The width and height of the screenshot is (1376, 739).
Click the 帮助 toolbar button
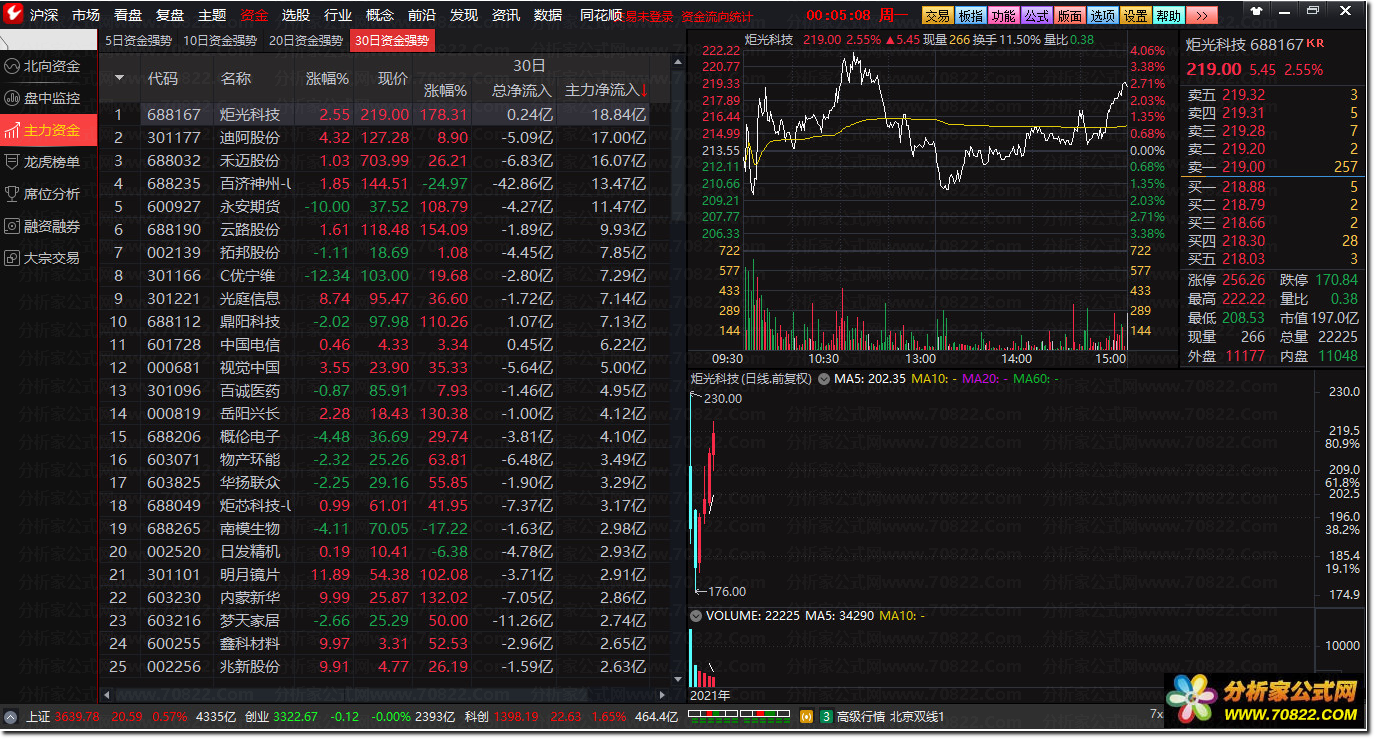[1168, 15]
